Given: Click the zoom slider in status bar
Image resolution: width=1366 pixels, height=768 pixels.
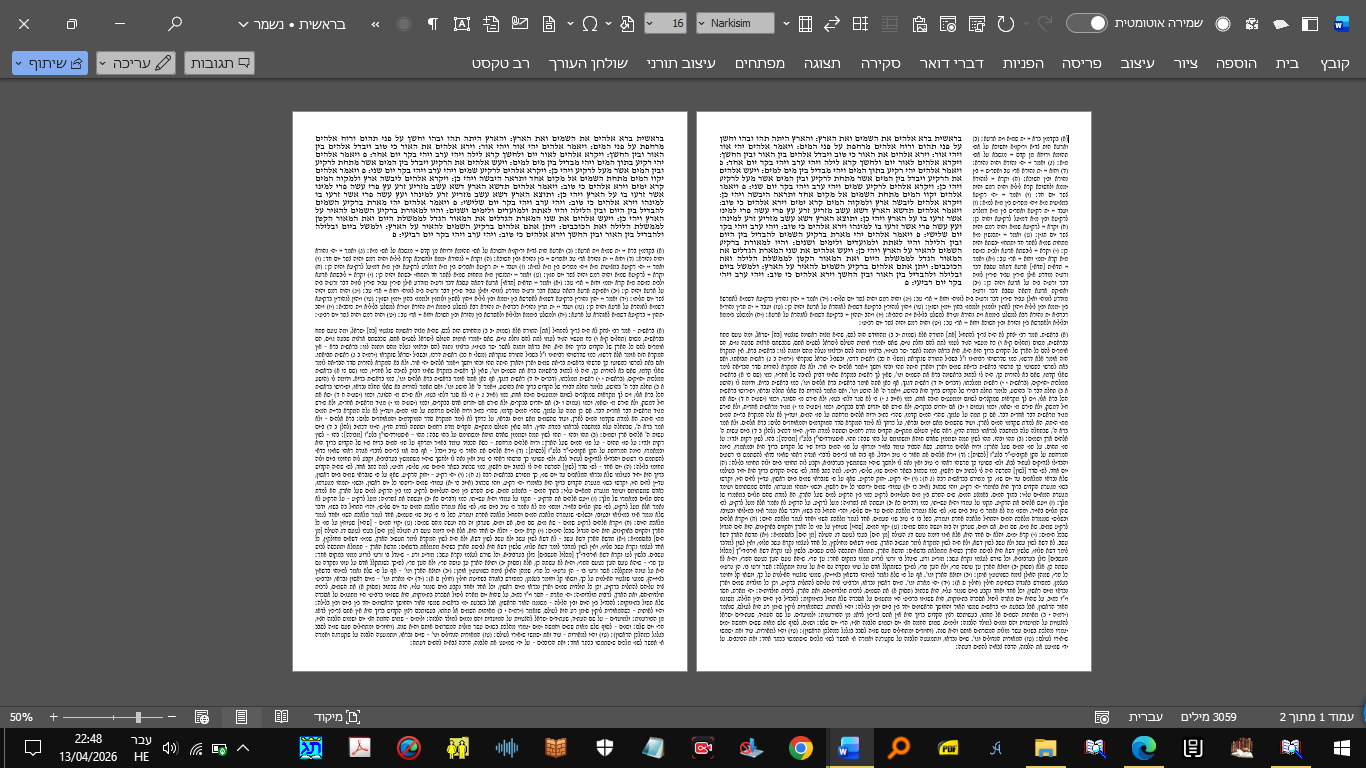Looking at the screenshot, I should [x=138, y=717].
